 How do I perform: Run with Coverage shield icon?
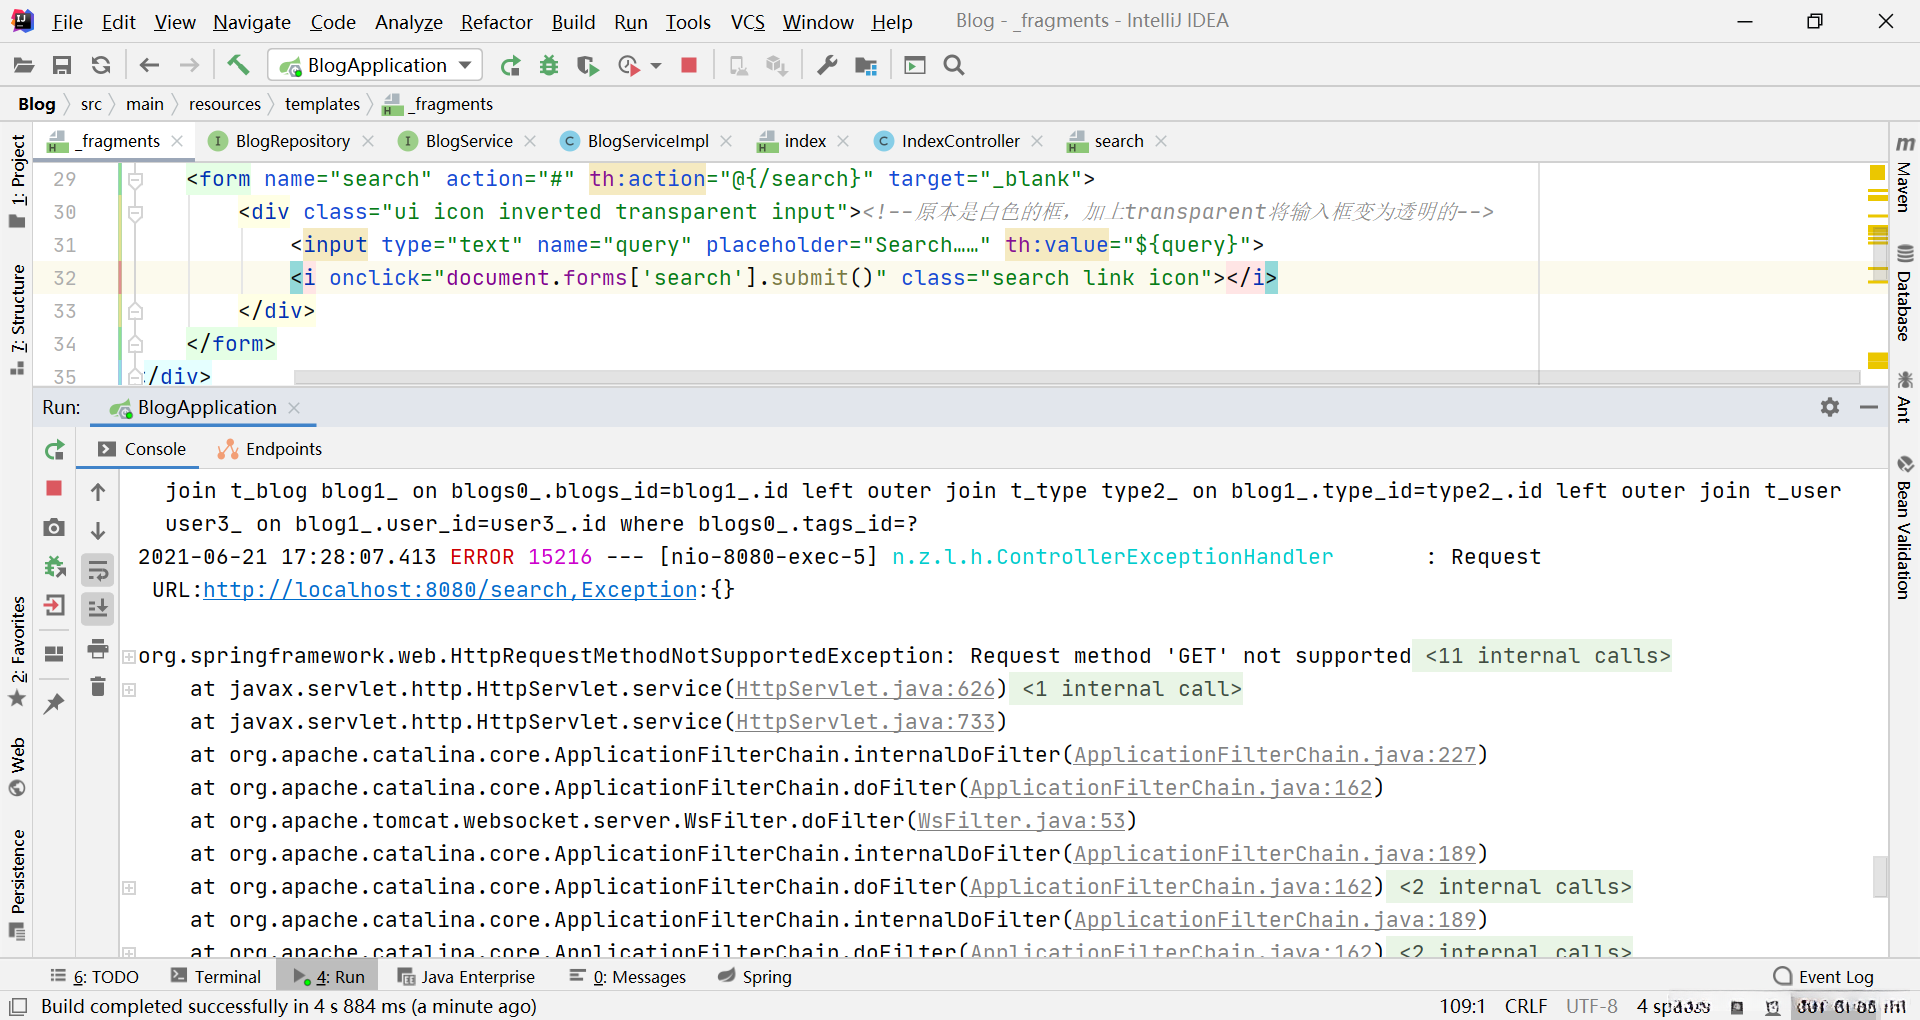click(x=588, y=66)
